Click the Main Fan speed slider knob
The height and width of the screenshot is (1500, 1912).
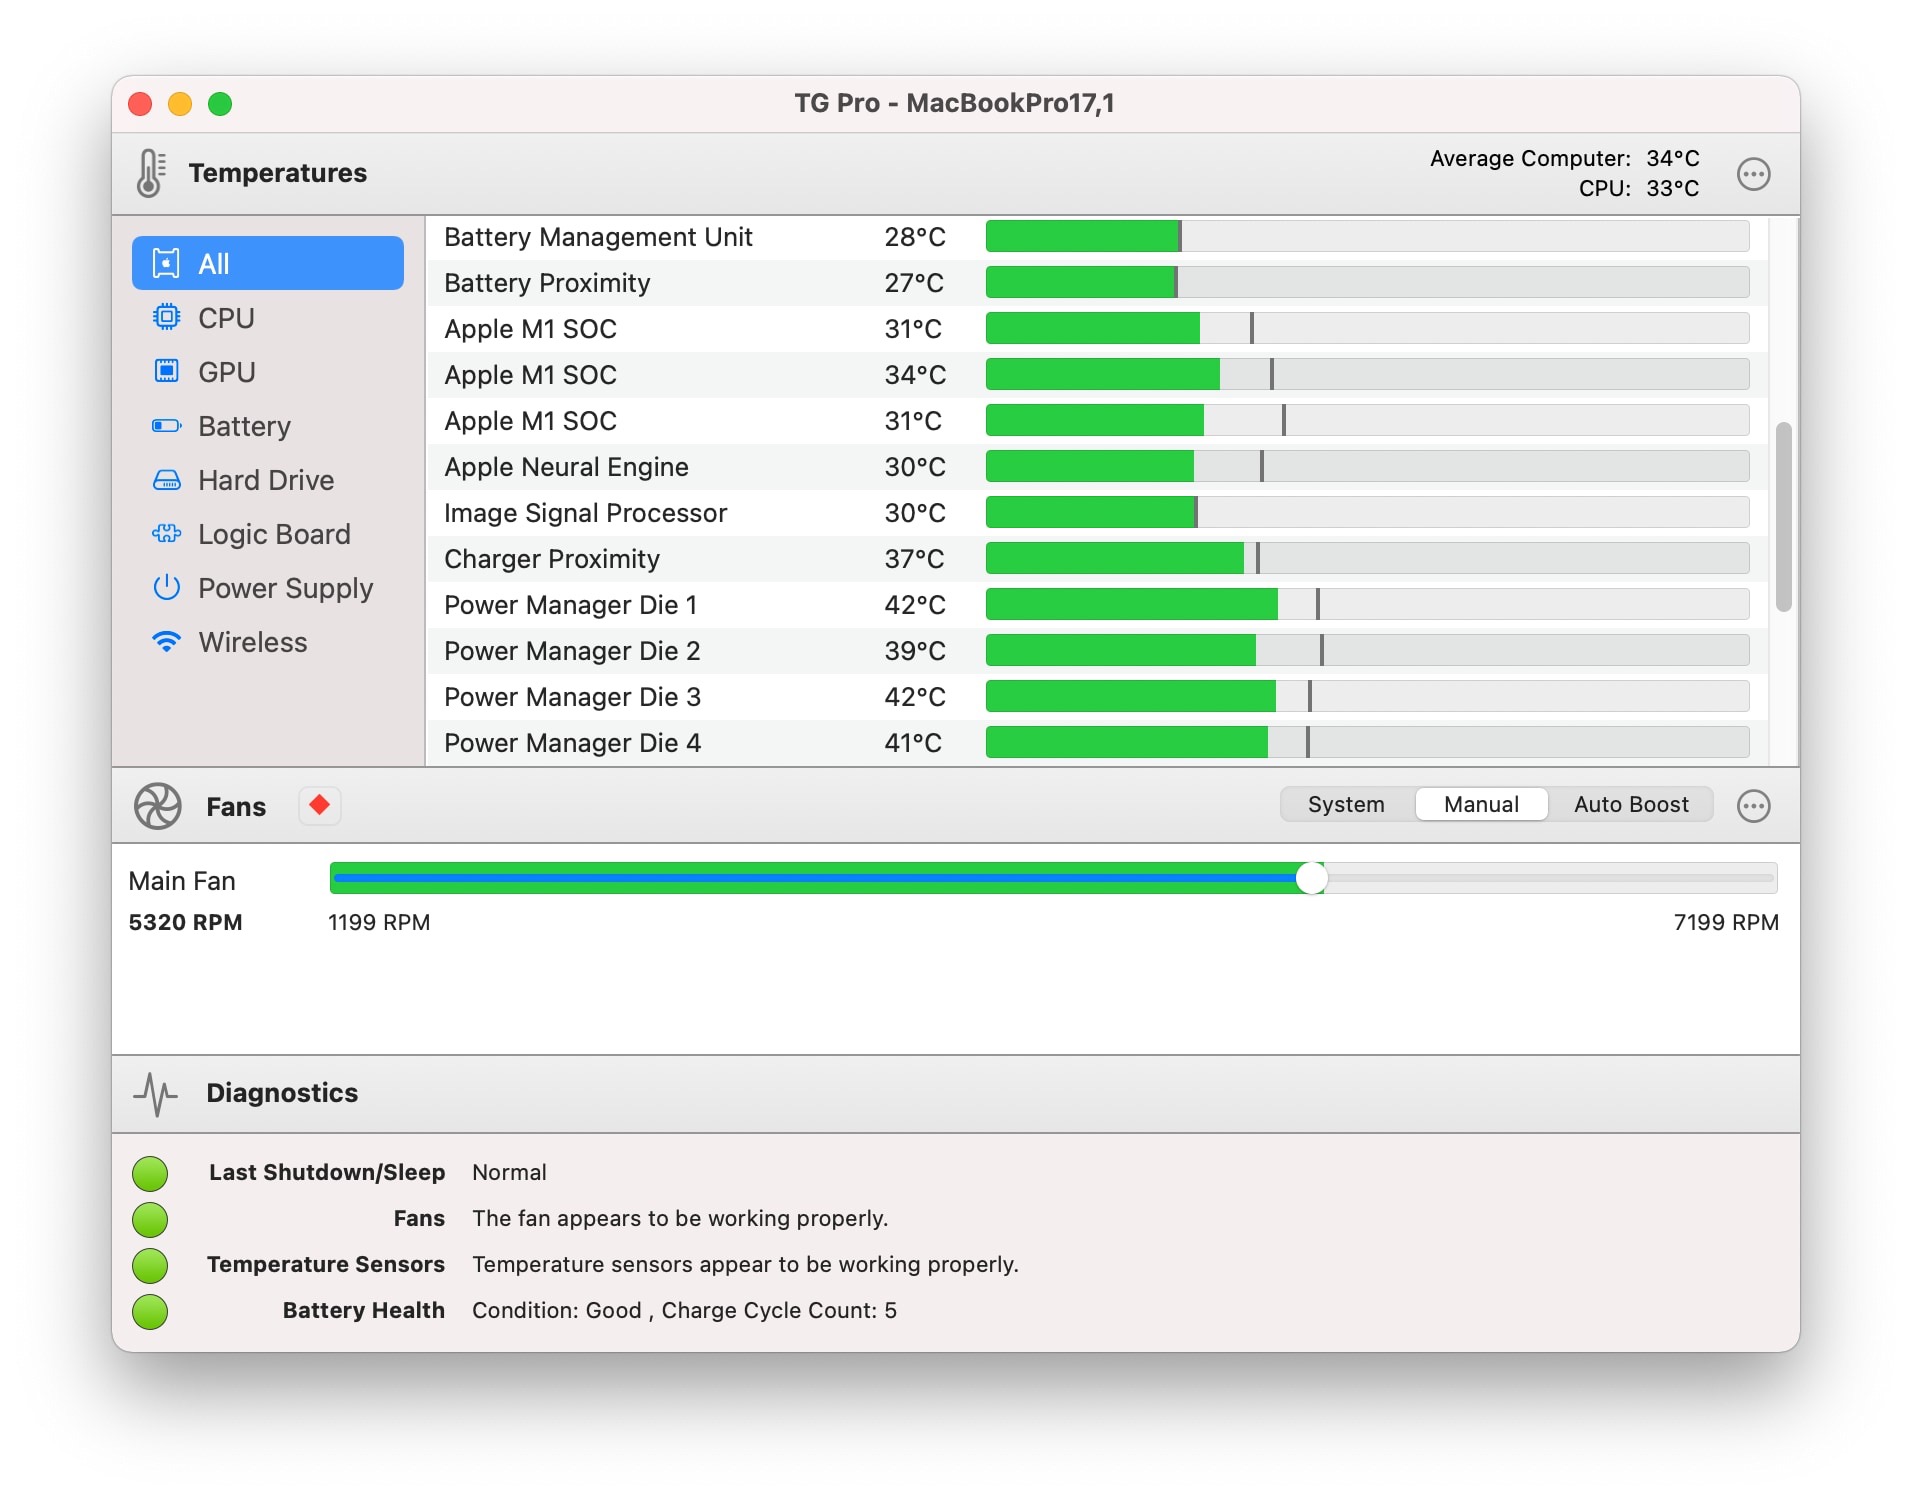tap(1311, 878)
